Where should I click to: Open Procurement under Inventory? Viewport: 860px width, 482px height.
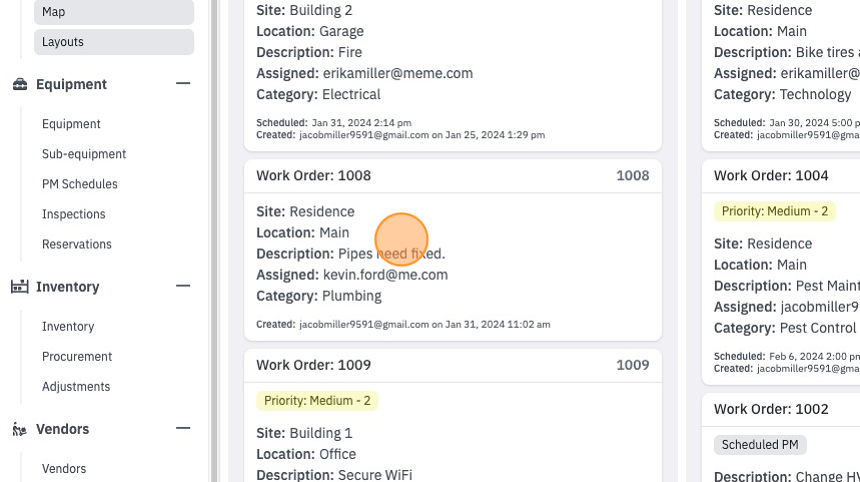click(x=77, y=357)
